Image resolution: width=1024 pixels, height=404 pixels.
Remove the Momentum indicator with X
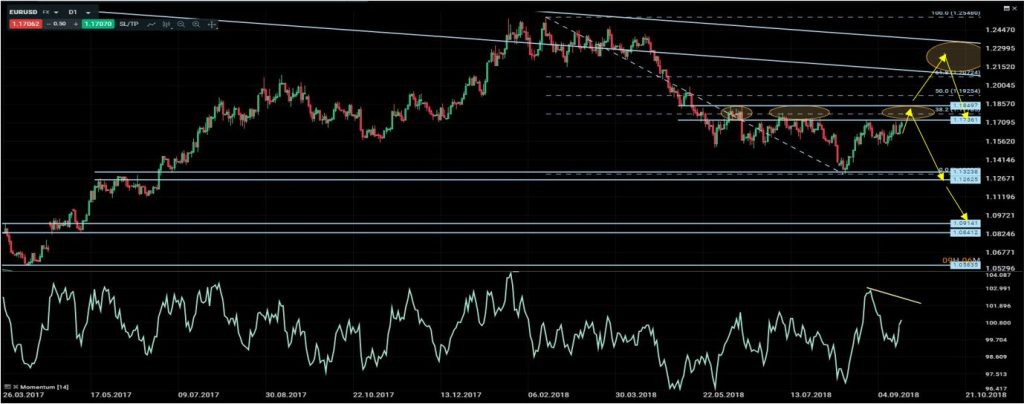pyautogui.click(x=16, y=387)
